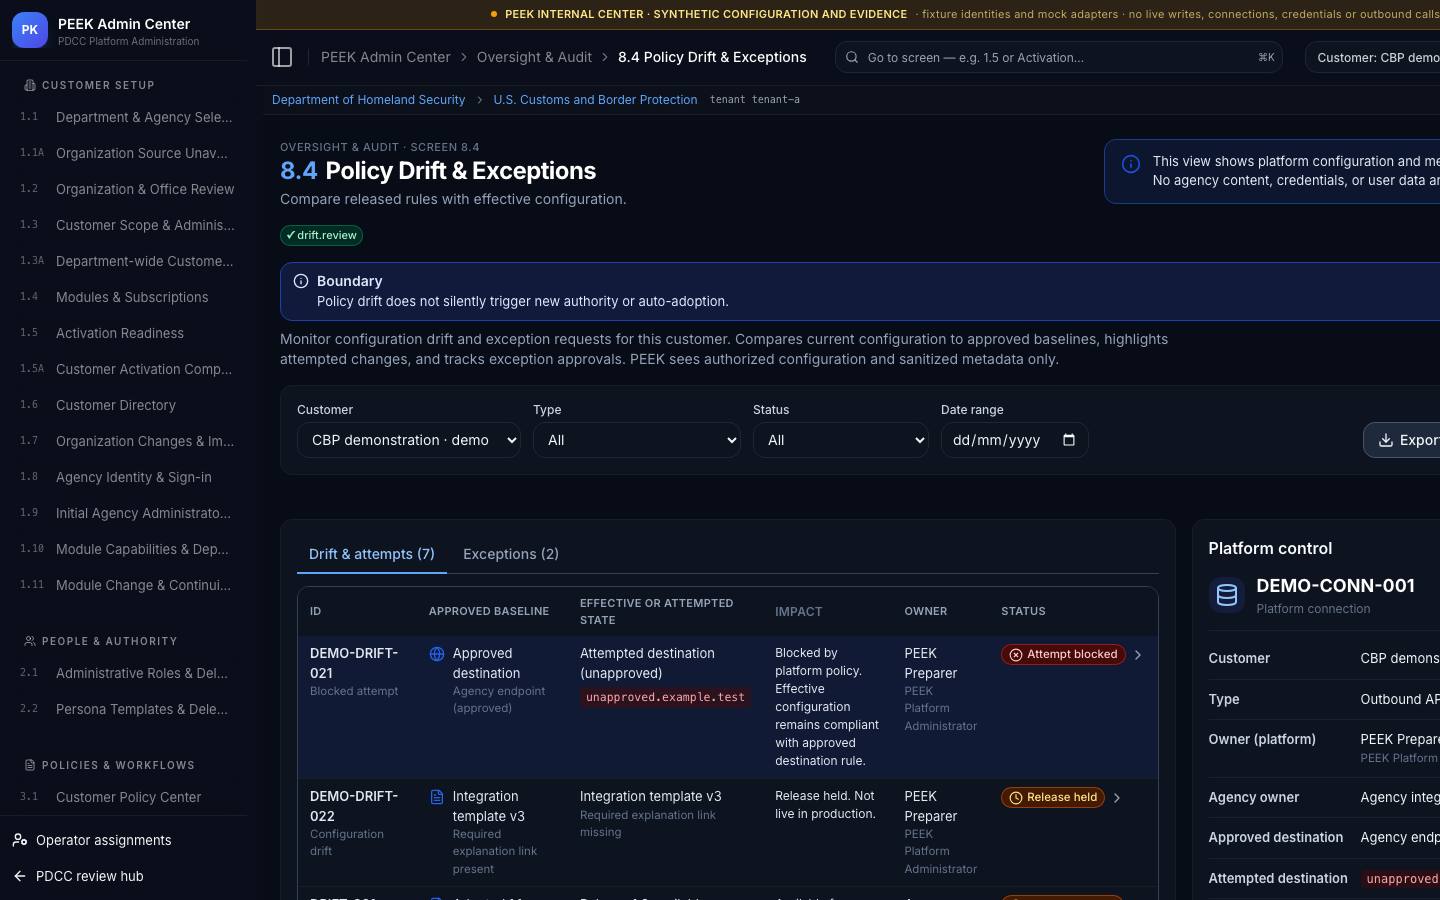Open Persona Templates & Delegation in sidebar
The image size is (1440, 900).
[128, 709]
